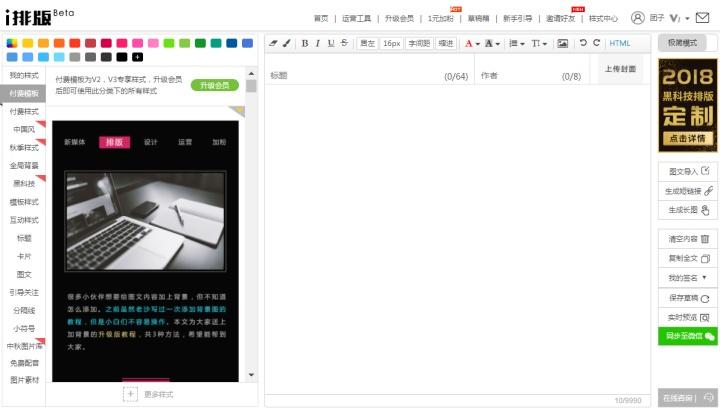This screenshot has height=411, width=720.
Task: Click into the main editor content area
Action: [x=457, y=239]
